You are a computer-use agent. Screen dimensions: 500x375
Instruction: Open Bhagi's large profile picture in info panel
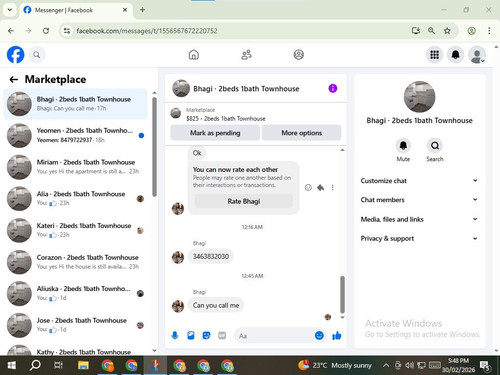click(x=419, y=97)
